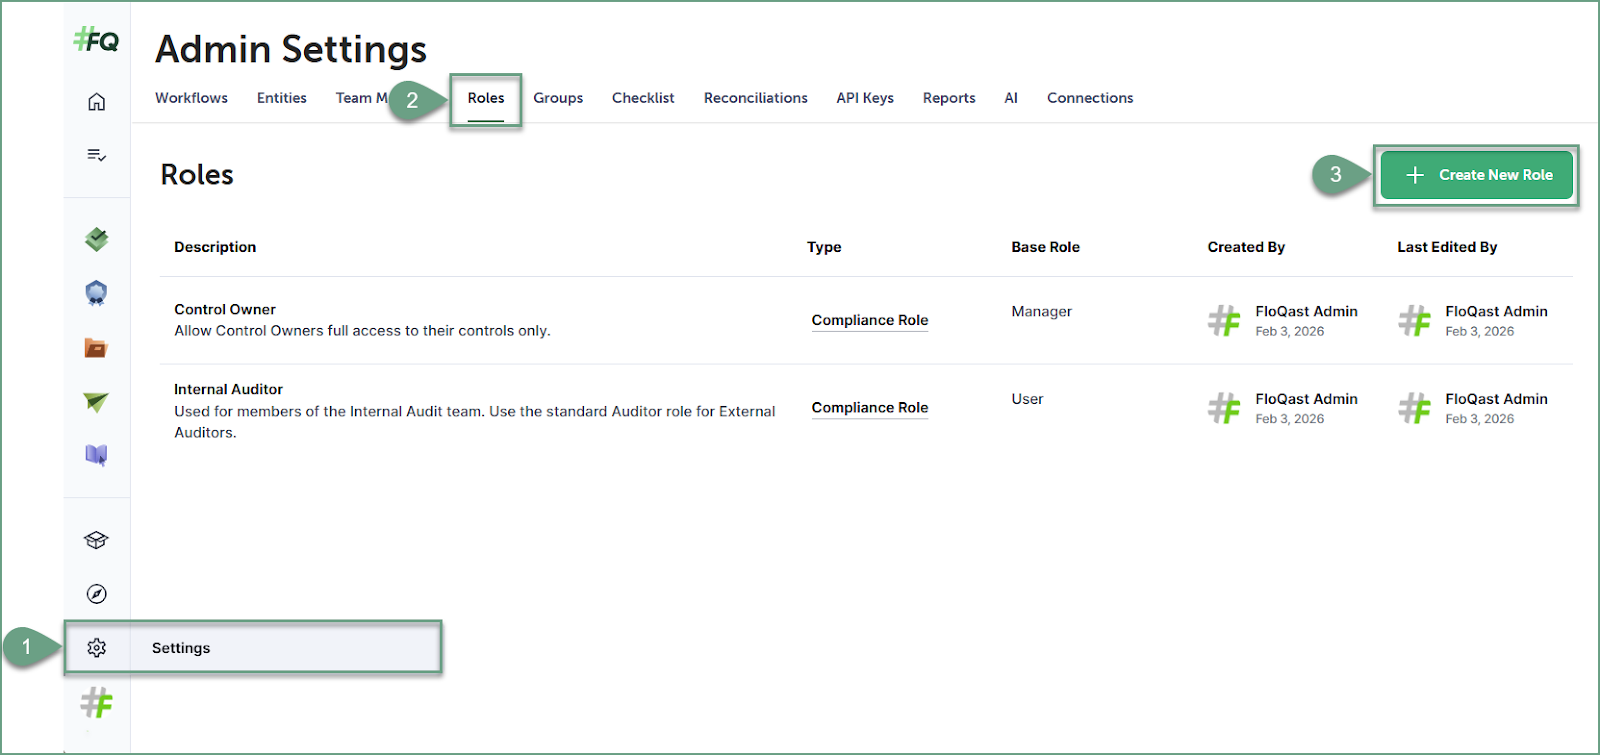Open the blue badge ribbon module

[x=96, y=293]
